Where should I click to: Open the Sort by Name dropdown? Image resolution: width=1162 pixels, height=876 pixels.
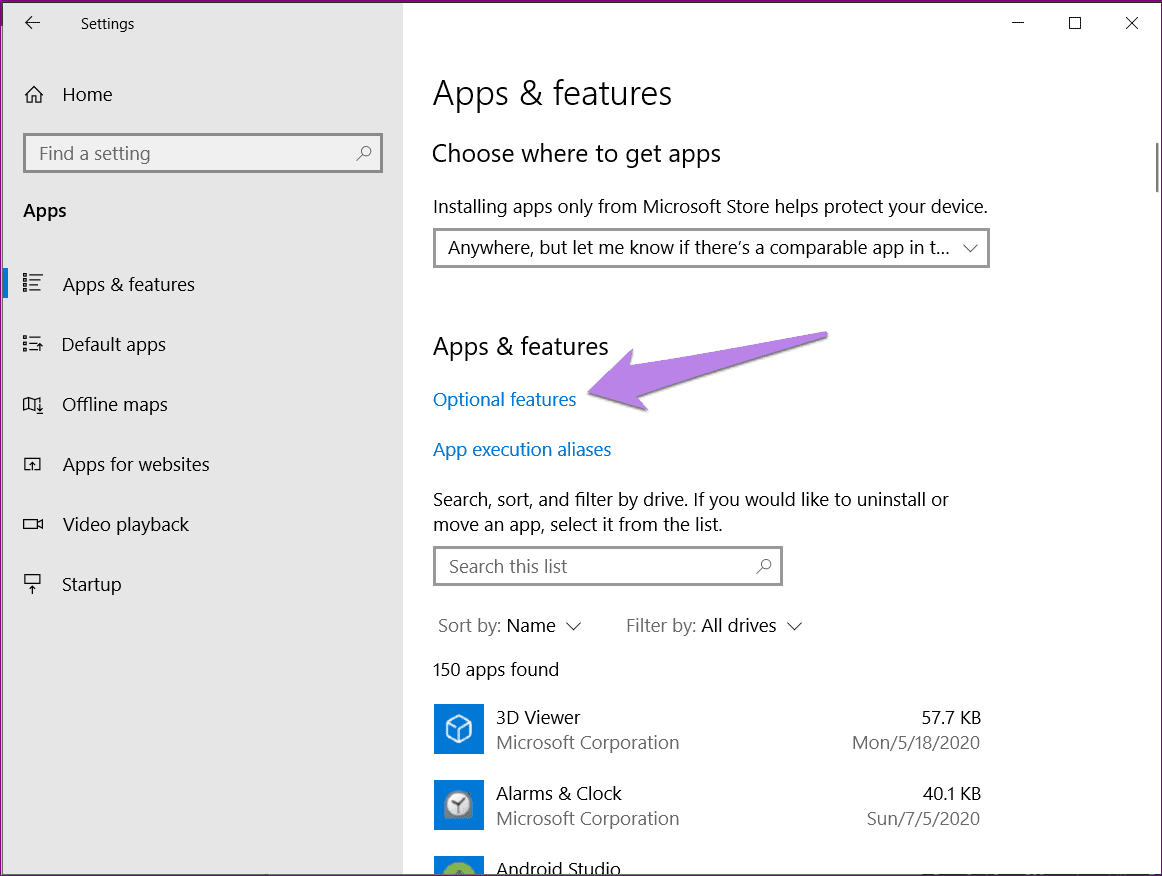tap(509, 626)
